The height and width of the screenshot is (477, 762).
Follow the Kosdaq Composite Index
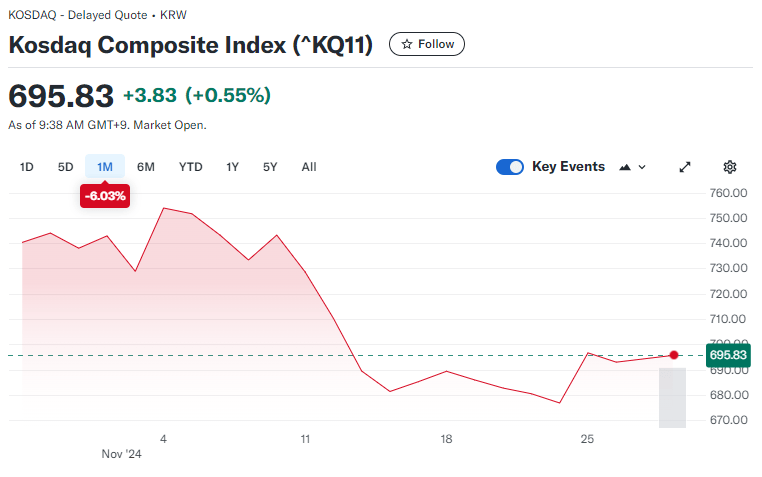pos(427,44)
